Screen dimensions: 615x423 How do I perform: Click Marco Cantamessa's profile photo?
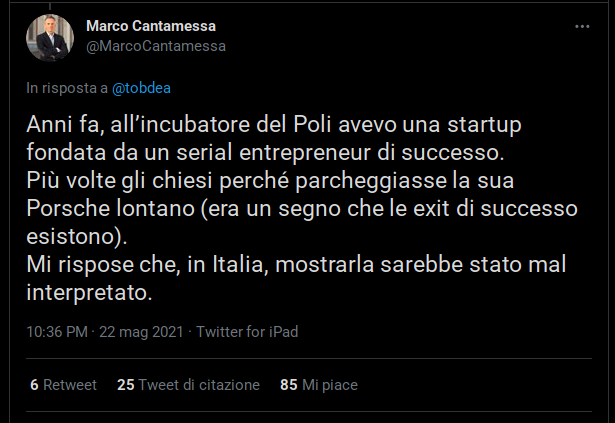click(x=50, y=39)
